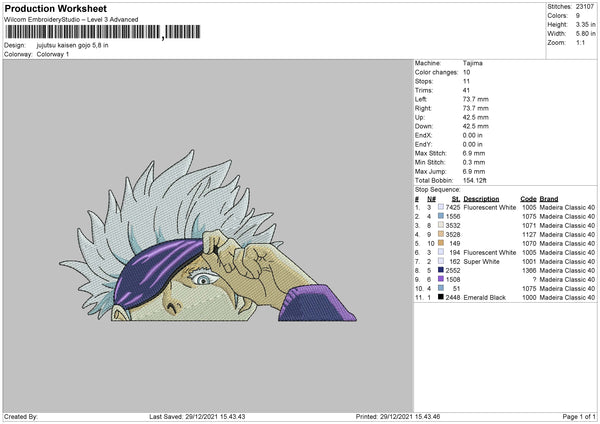Screen dimensions: 600x424
Task: Select the Color changes value 10
Action: (x=466, y=72)
